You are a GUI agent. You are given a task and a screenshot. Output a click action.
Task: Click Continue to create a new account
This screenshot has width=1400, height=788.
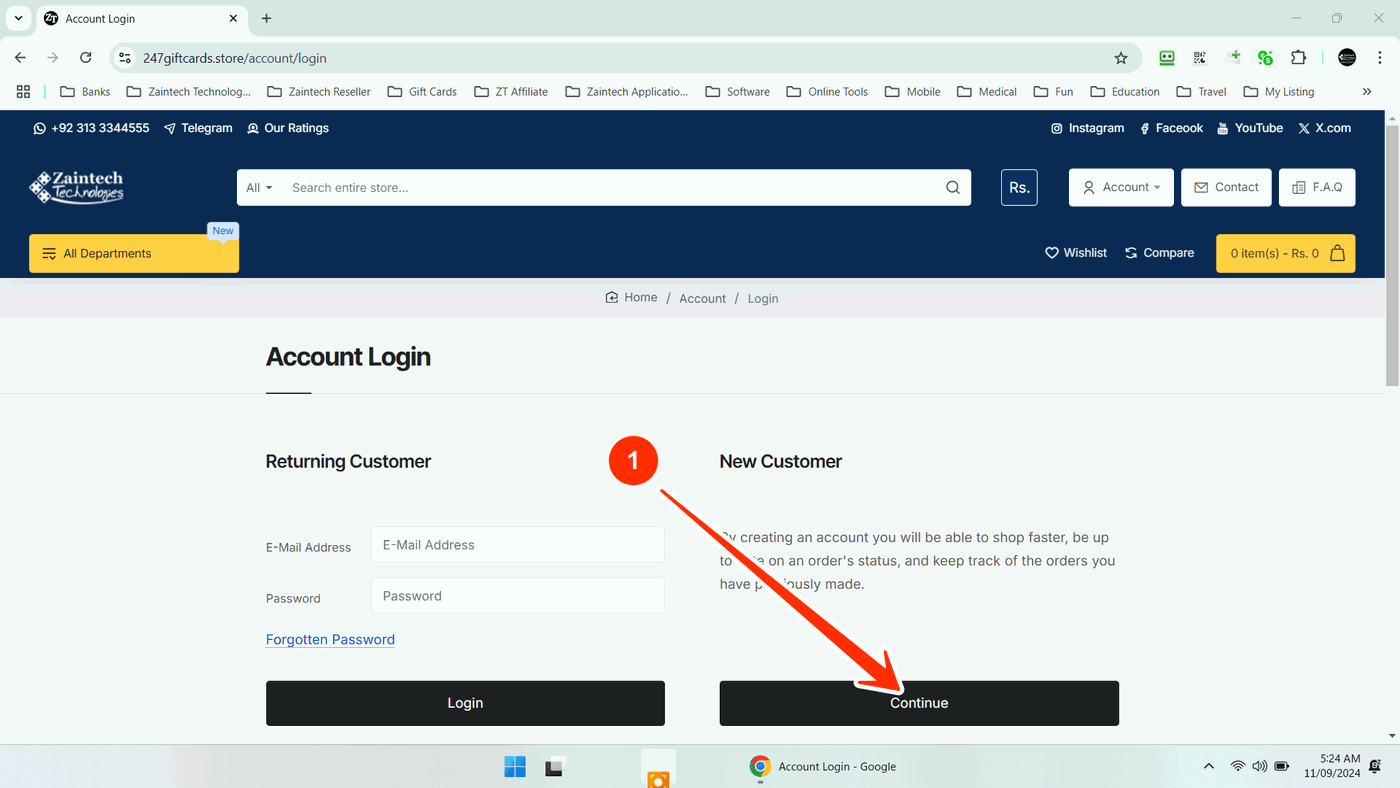coord(919,703)
